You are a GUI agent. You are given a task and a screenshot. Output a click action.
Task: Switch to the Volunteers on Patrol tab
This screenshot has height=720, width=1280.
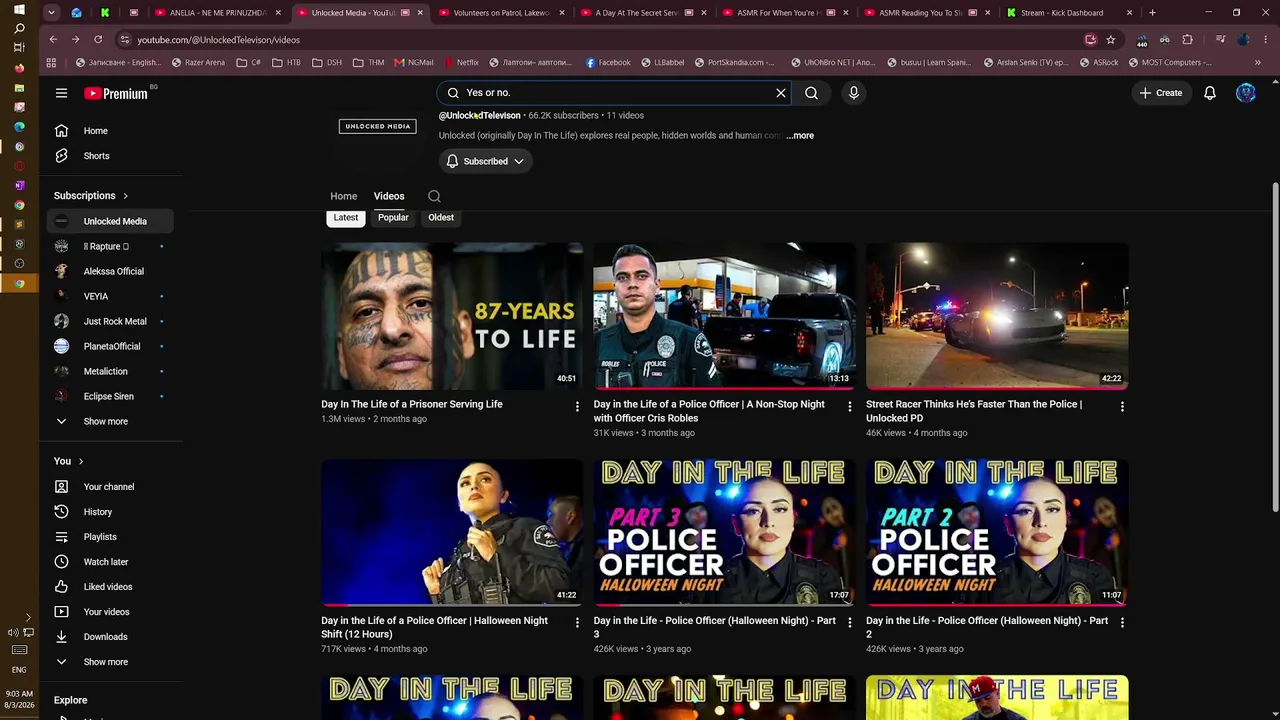503,13
